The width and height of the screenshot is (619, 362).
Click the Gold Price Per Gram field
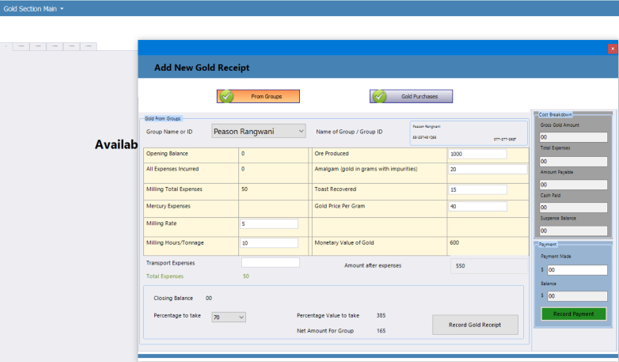(x=478, y=206)
